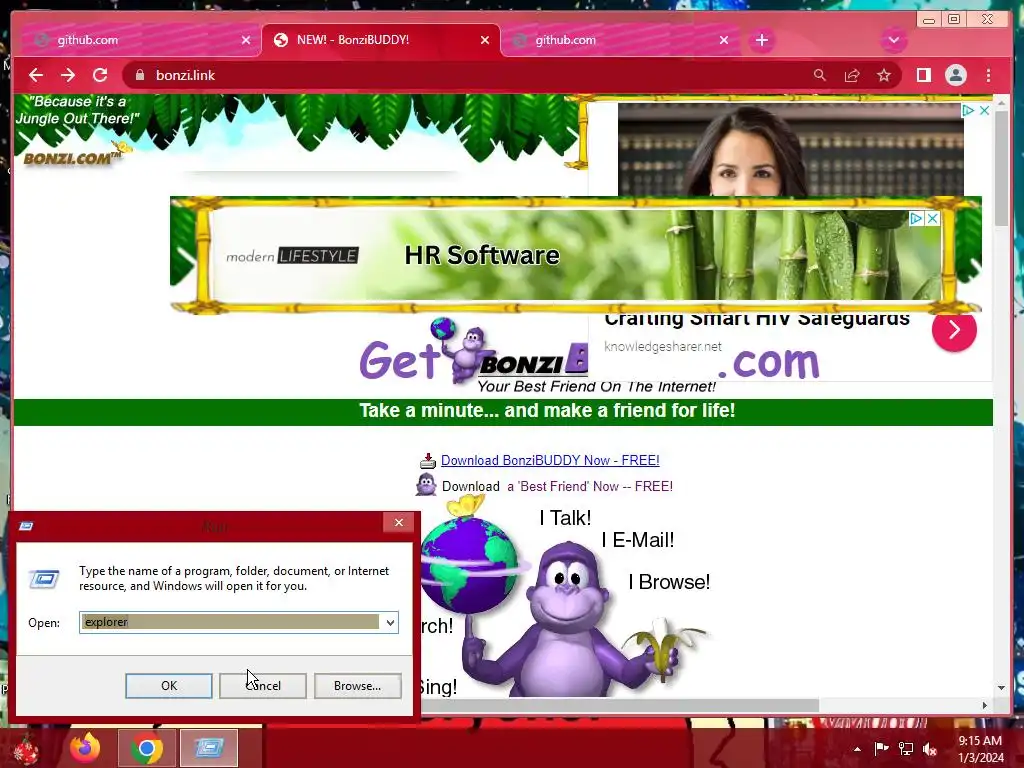Open Firefox from the taskbar

(86, 748)
